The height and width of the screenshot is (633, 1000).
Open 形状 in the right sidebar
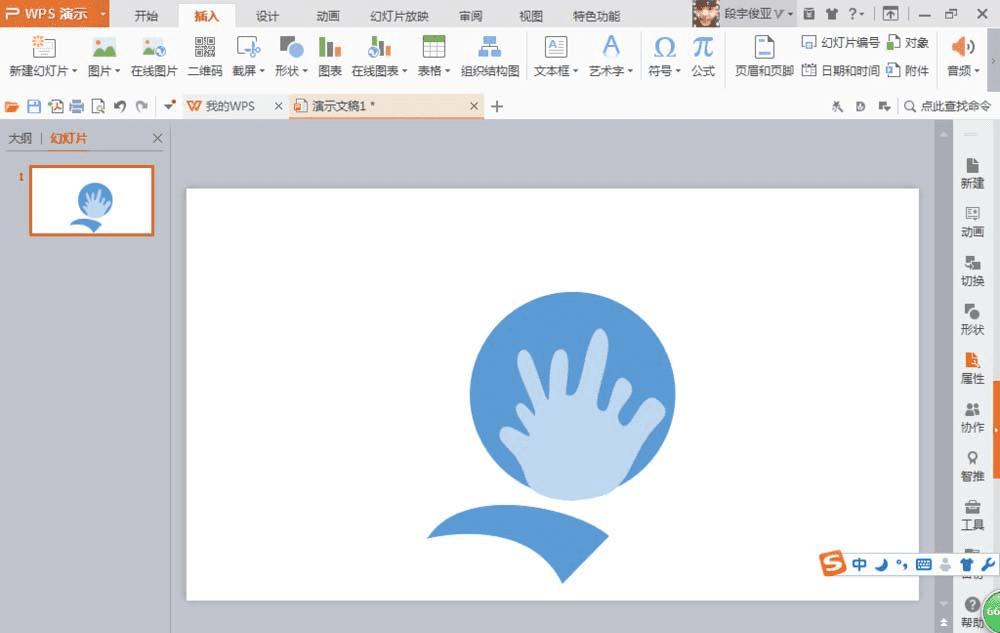coord(973,319)
